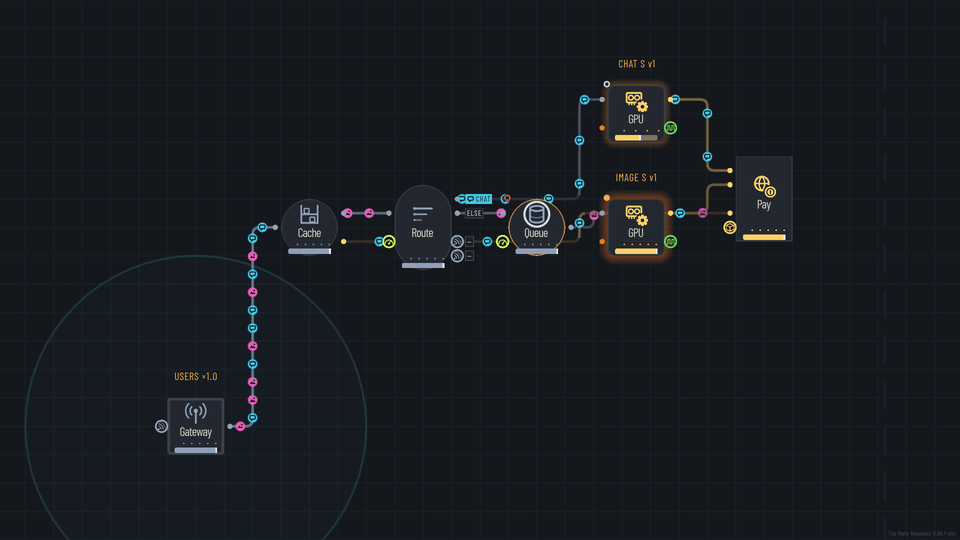
Task: Select the Route node
Action: 422,227
